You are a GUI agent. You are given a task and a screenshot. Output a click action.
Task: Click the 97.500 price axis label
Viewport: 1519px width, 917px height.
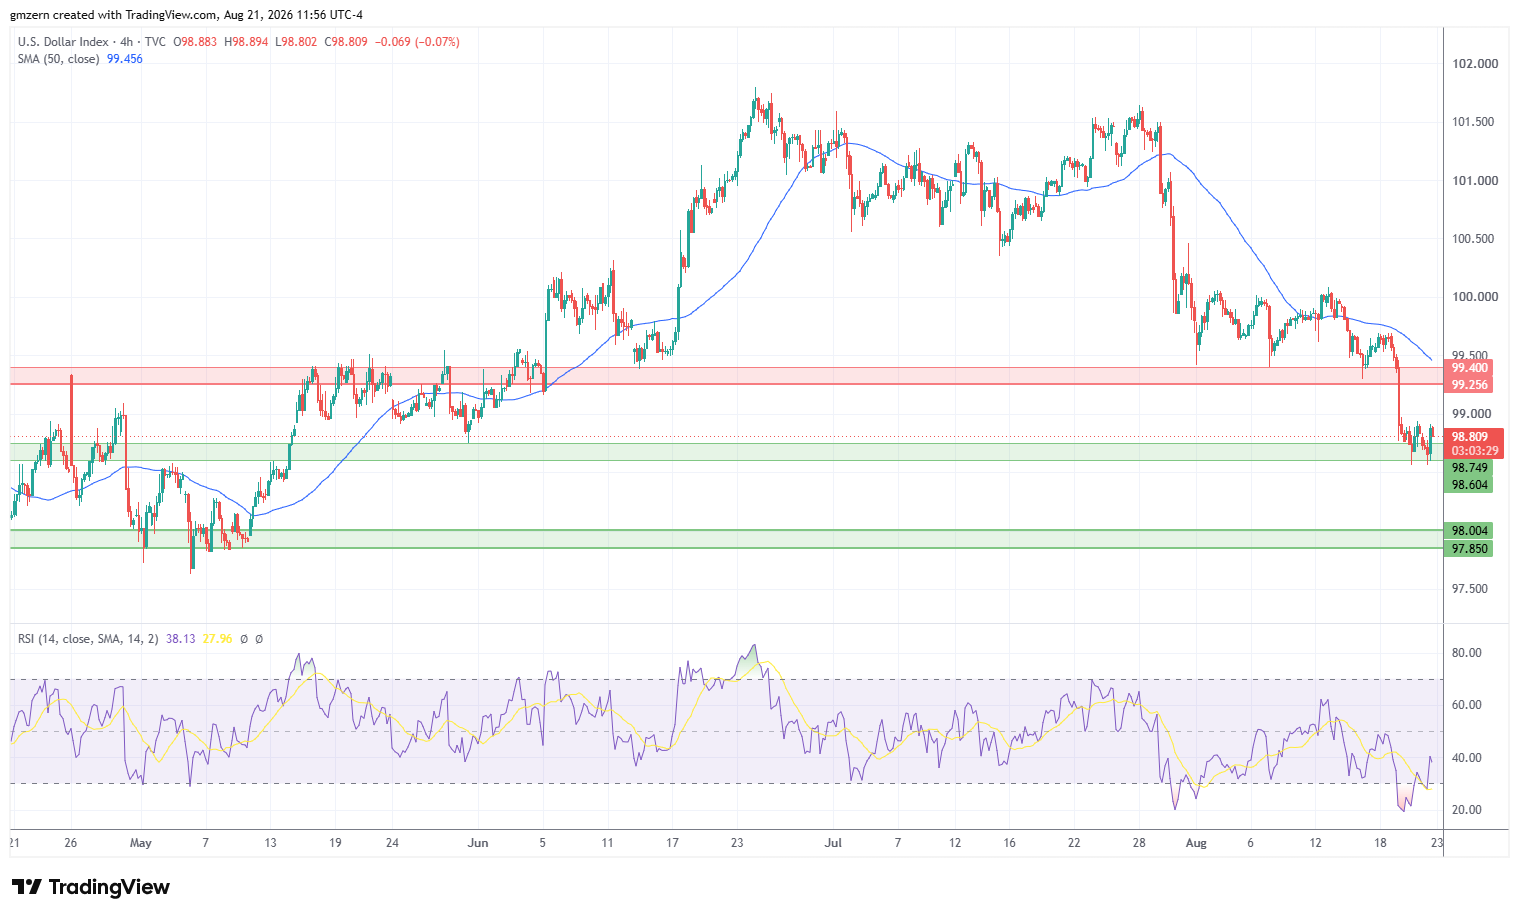pos(1472,589)
